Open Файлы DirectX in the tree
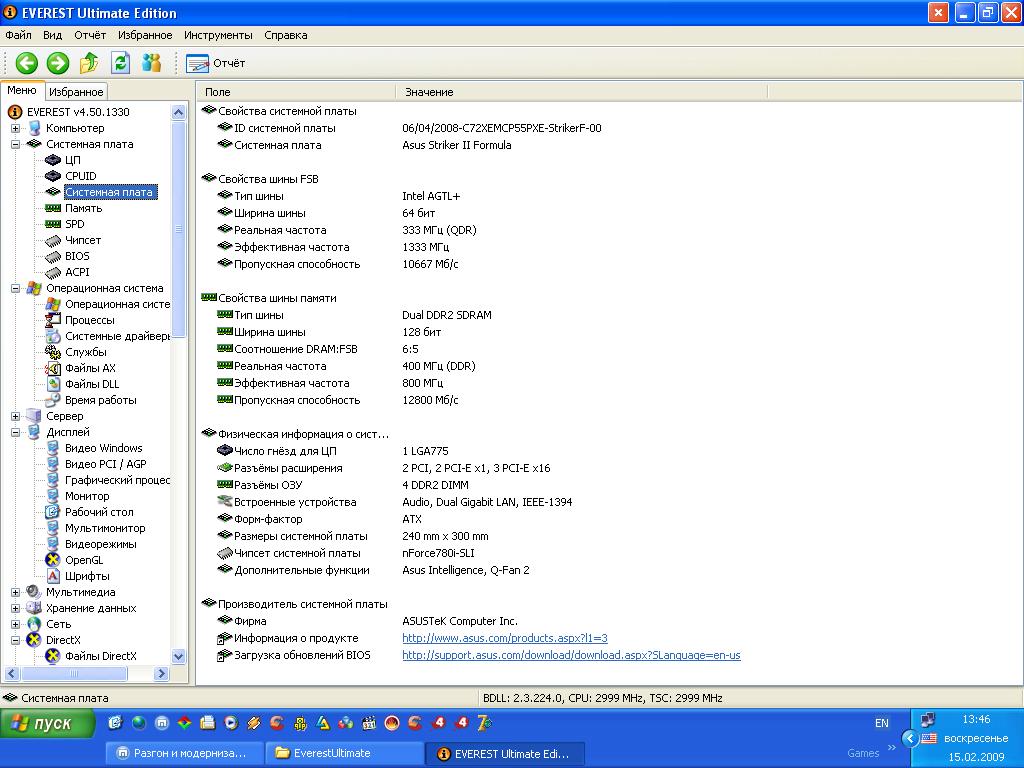 tap(100, 656)
